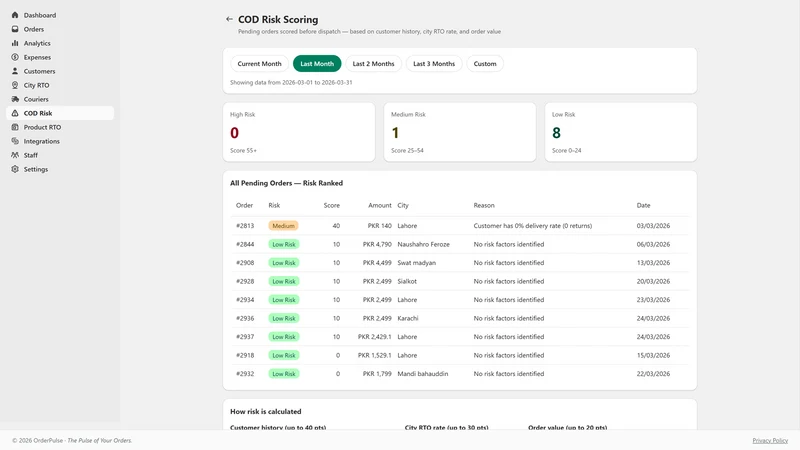Click the City column header
Image resolution: width=800 pixels, height=450 pixels.
pos(403,205)
